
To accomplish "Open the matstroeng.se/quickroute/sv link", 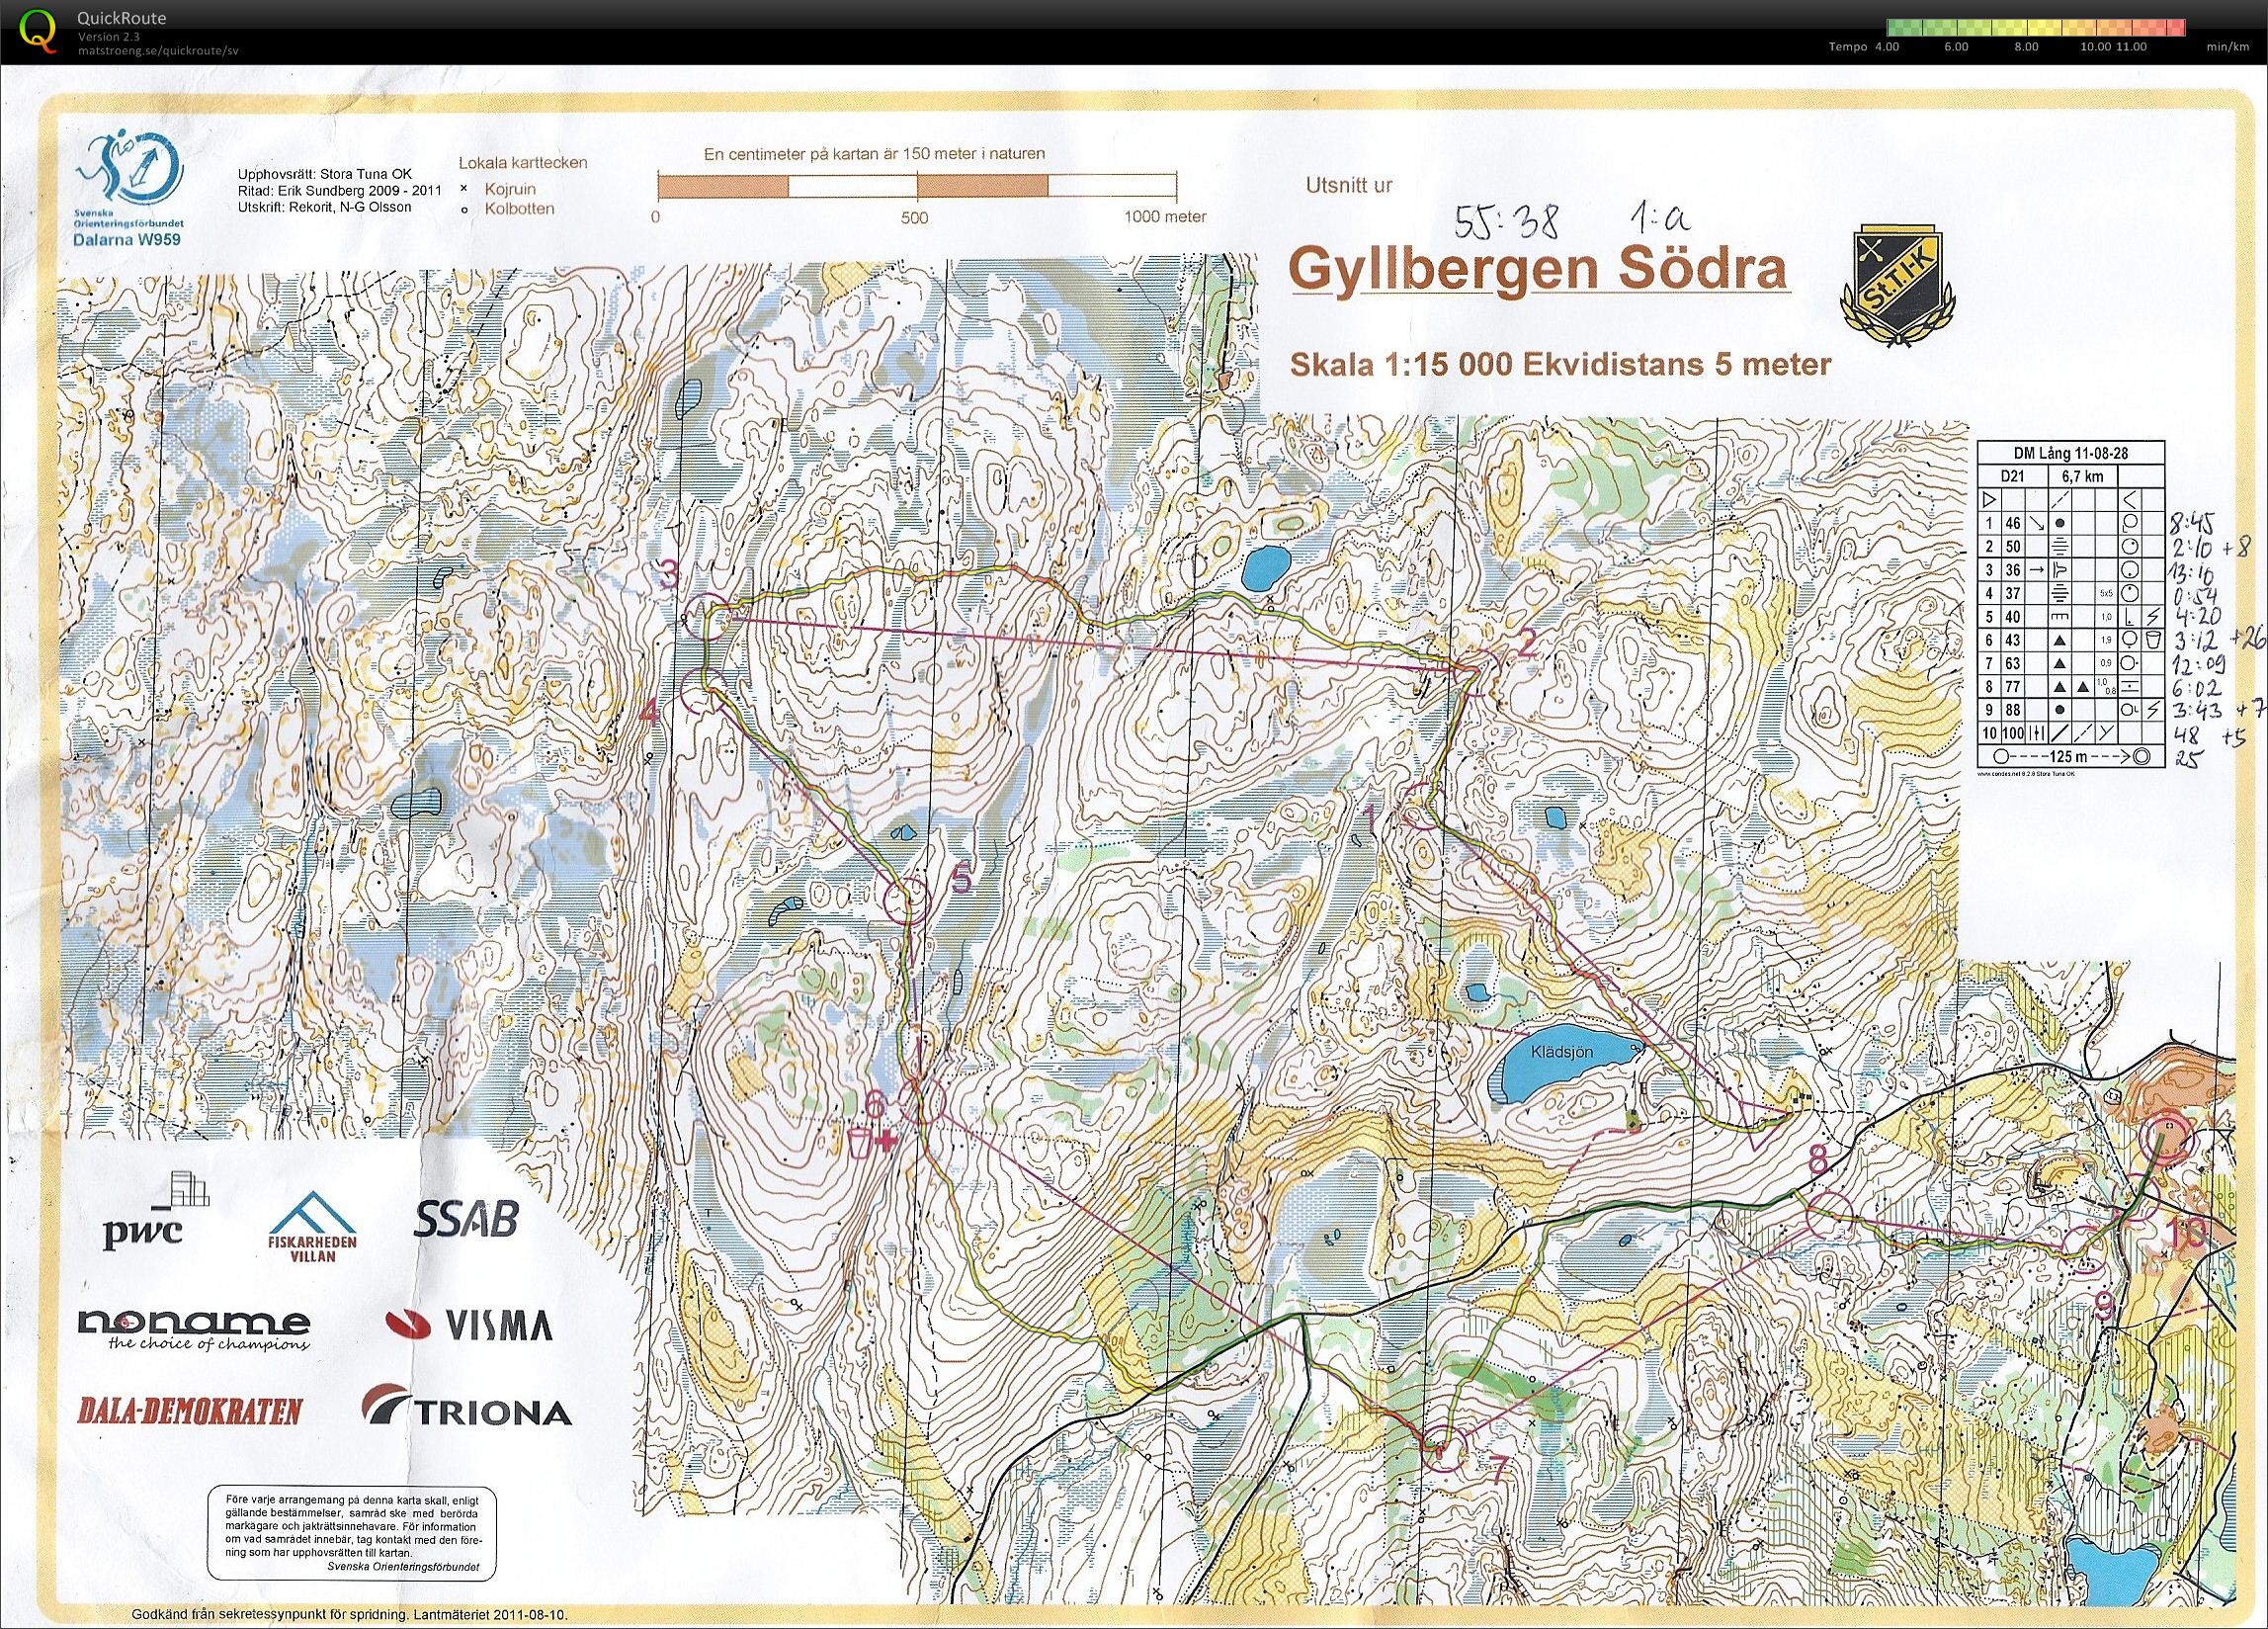I will pos(158,49).
